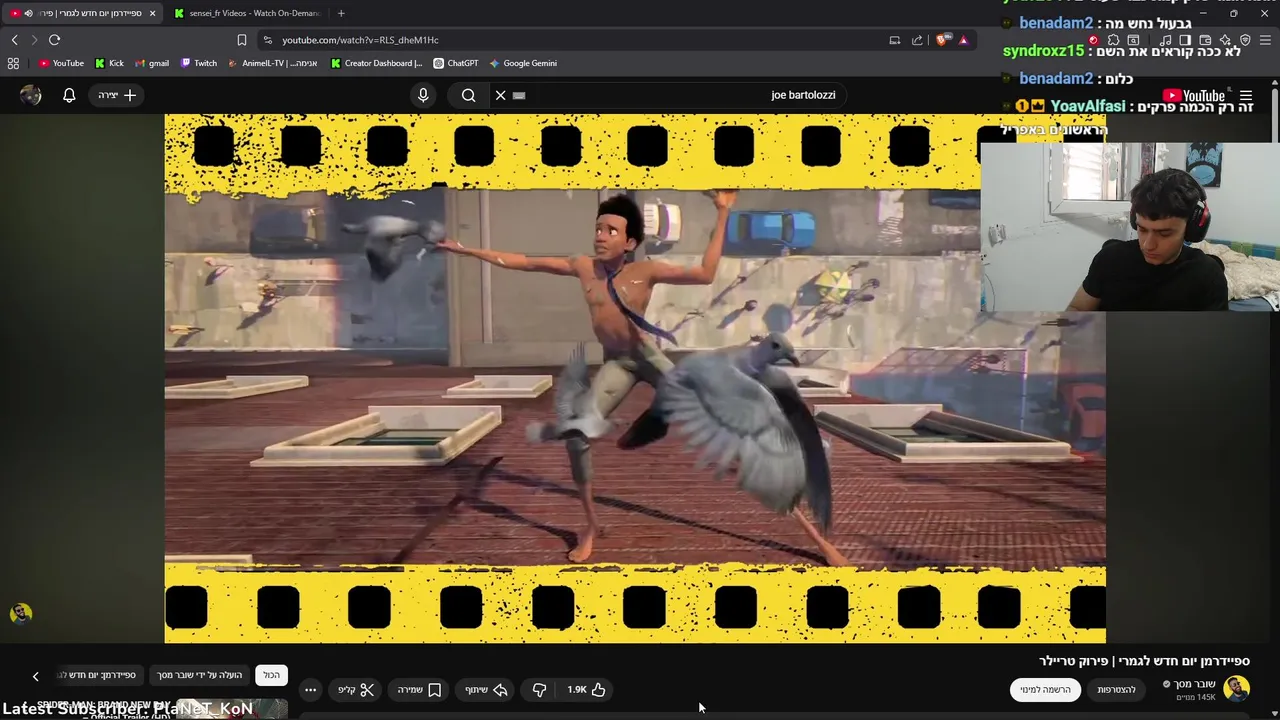The width and height of the screenshot is (1280, 720).
Task: Select the 'ספיידרמן: יום חדש' chip
Action: coord(97,675)
